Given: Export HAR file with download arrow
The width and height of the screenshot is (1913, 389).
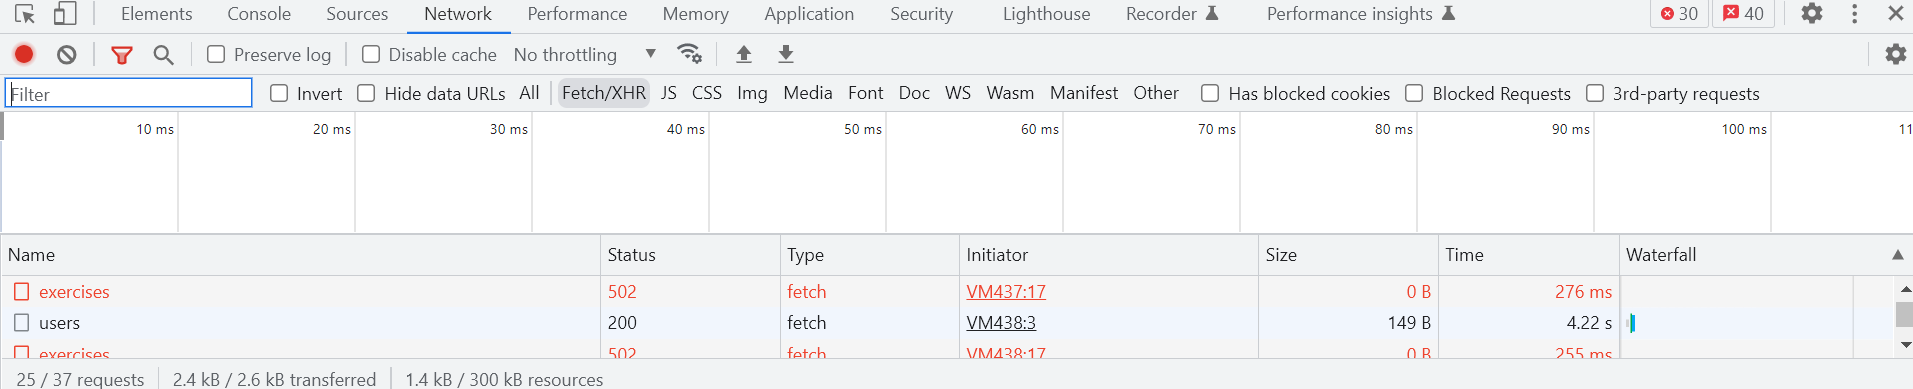Looking at the screenshot, I should click(786, 54).
